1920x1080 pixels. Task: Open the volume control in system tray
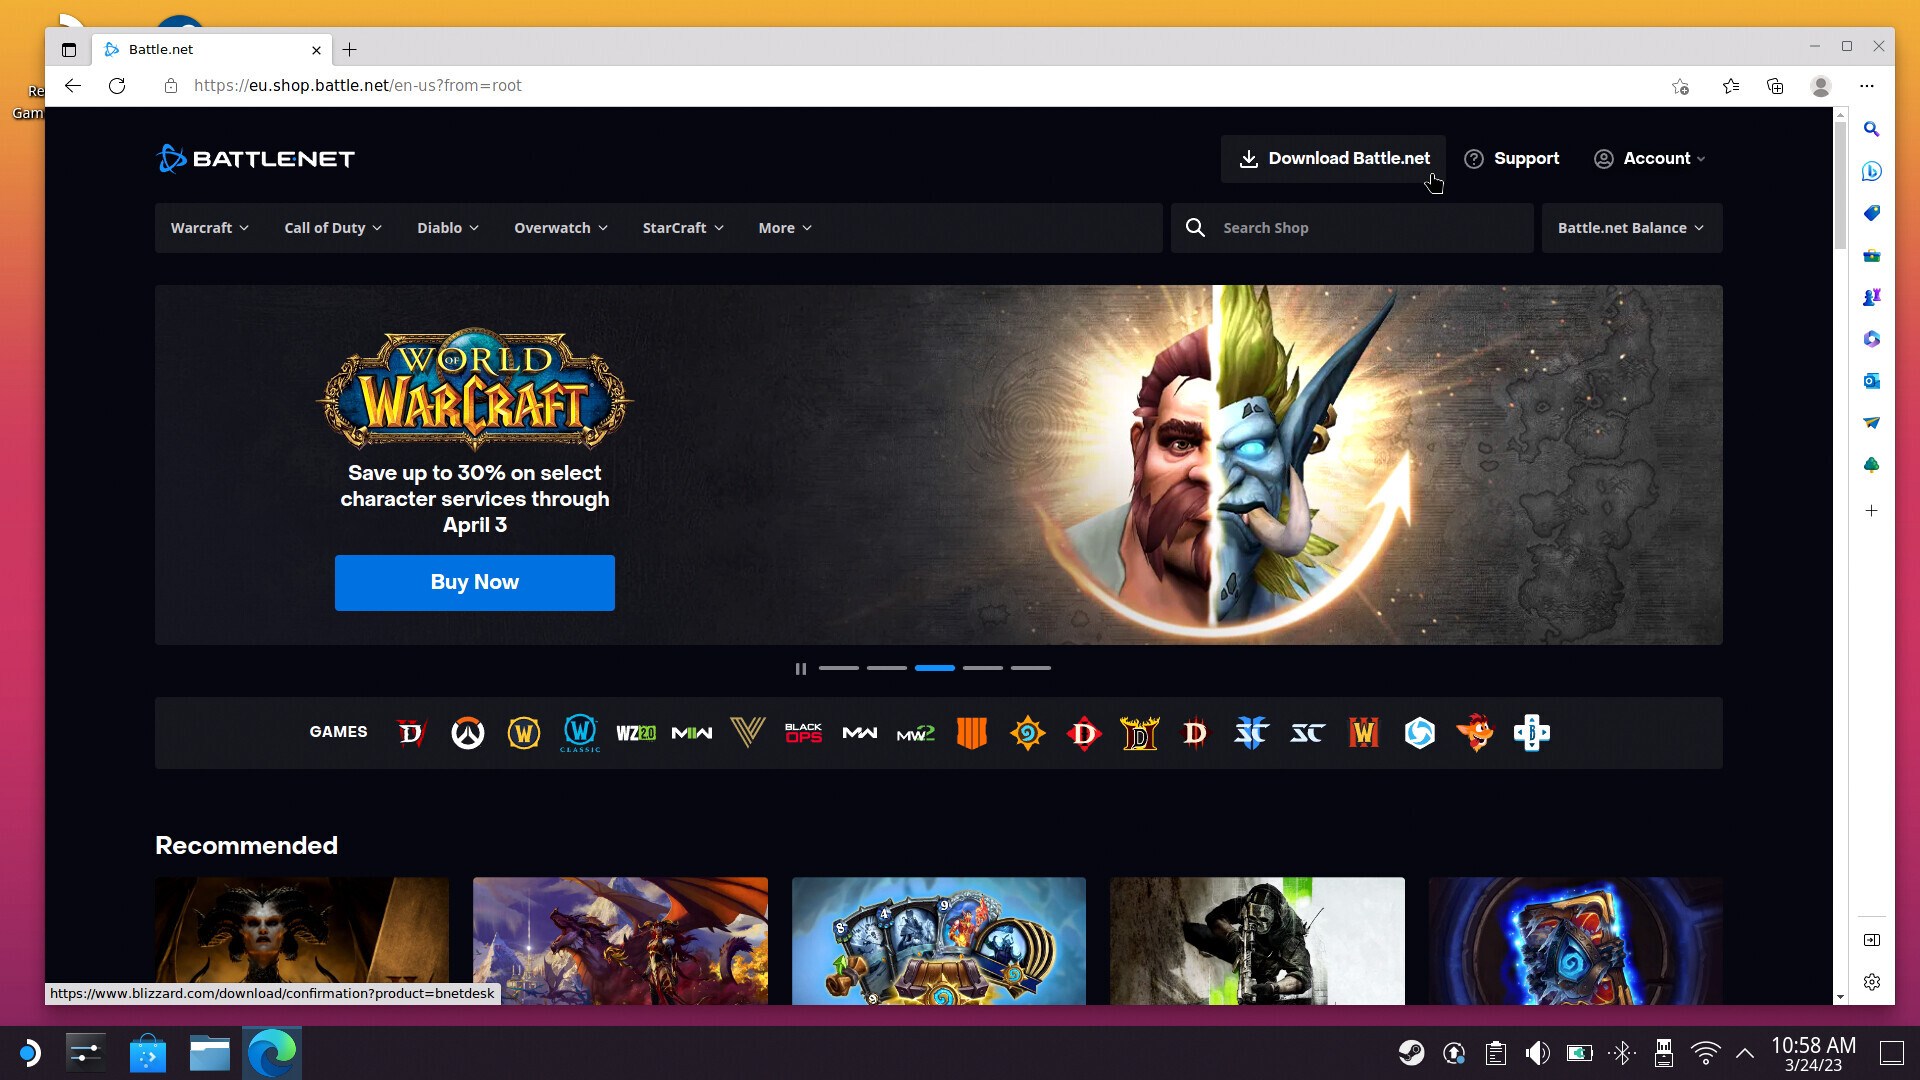point(1537,1053)
